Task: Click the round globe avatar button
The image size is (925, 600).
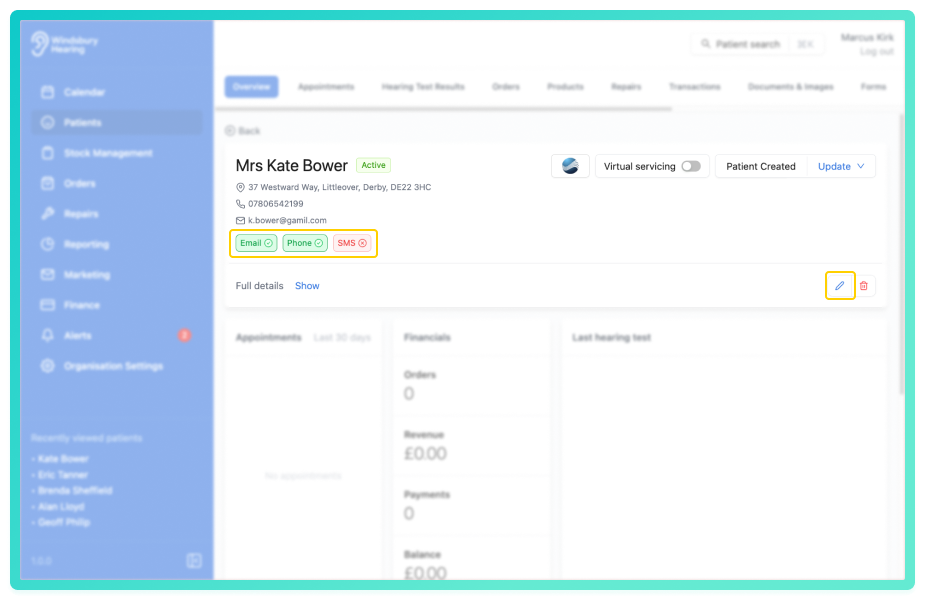Action: (x=570, y=166)
